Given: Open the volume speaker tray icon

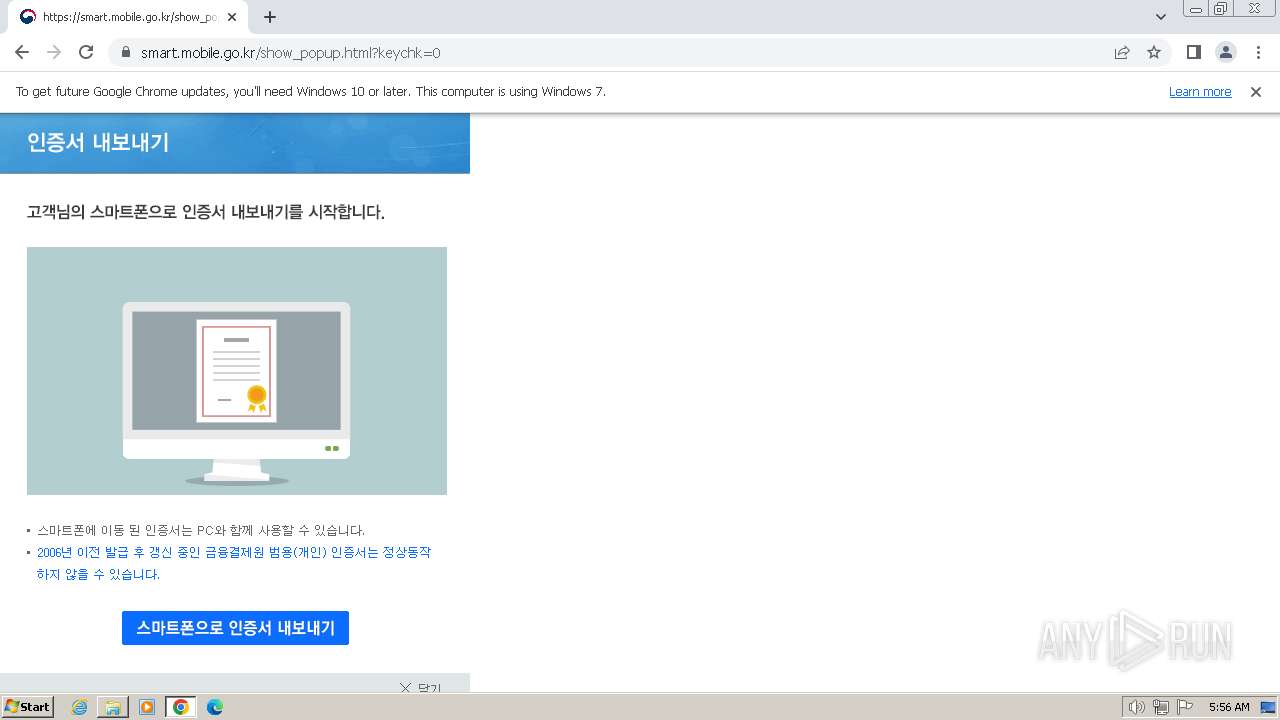Looking at the screenshot, I should 1137,707.
